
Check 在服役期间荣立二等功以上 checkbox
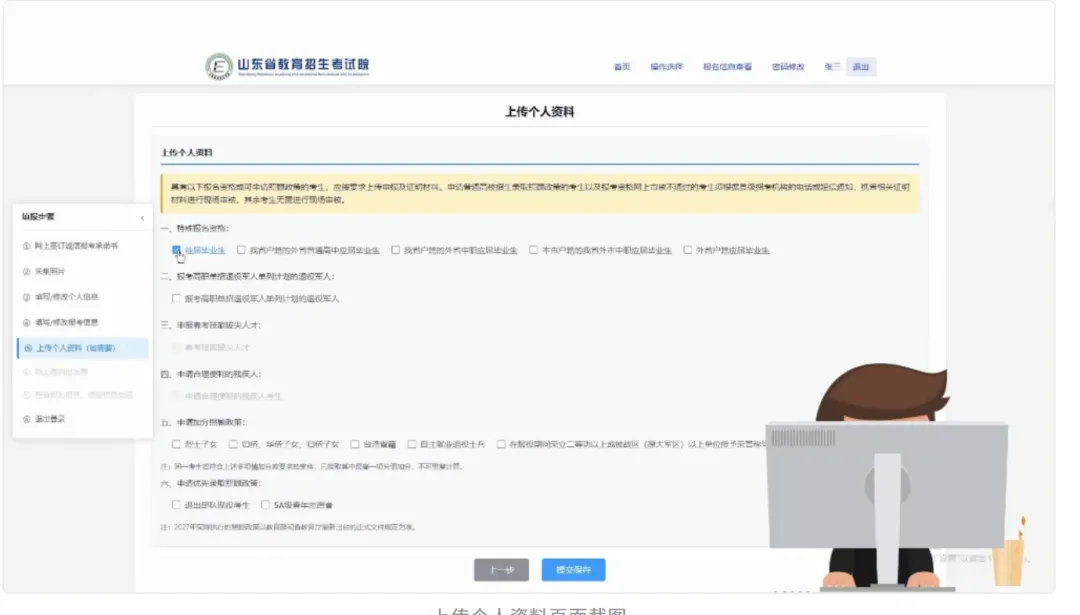[x=501, y=444]
